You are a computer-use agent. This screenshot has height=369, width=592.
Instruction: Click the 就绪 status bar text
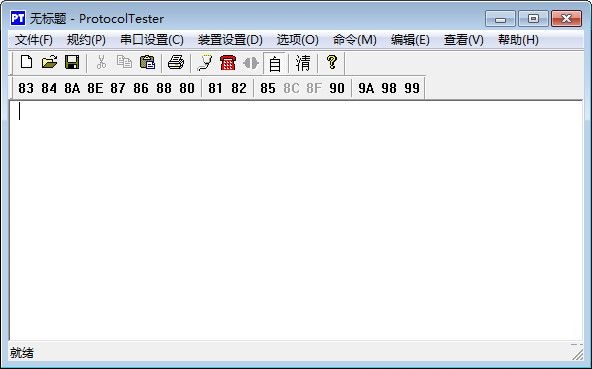[22, 353]
